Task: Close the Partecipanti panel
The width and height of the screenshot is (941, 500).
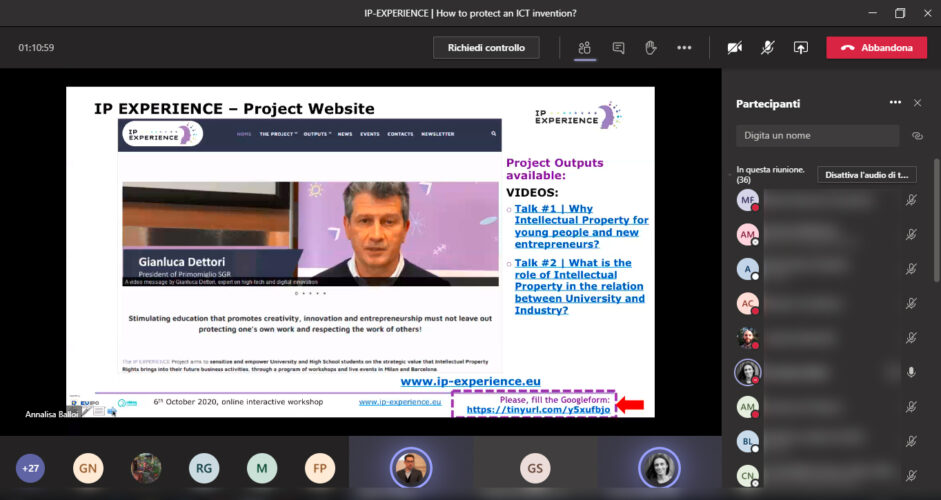Action: coord(917,103)
